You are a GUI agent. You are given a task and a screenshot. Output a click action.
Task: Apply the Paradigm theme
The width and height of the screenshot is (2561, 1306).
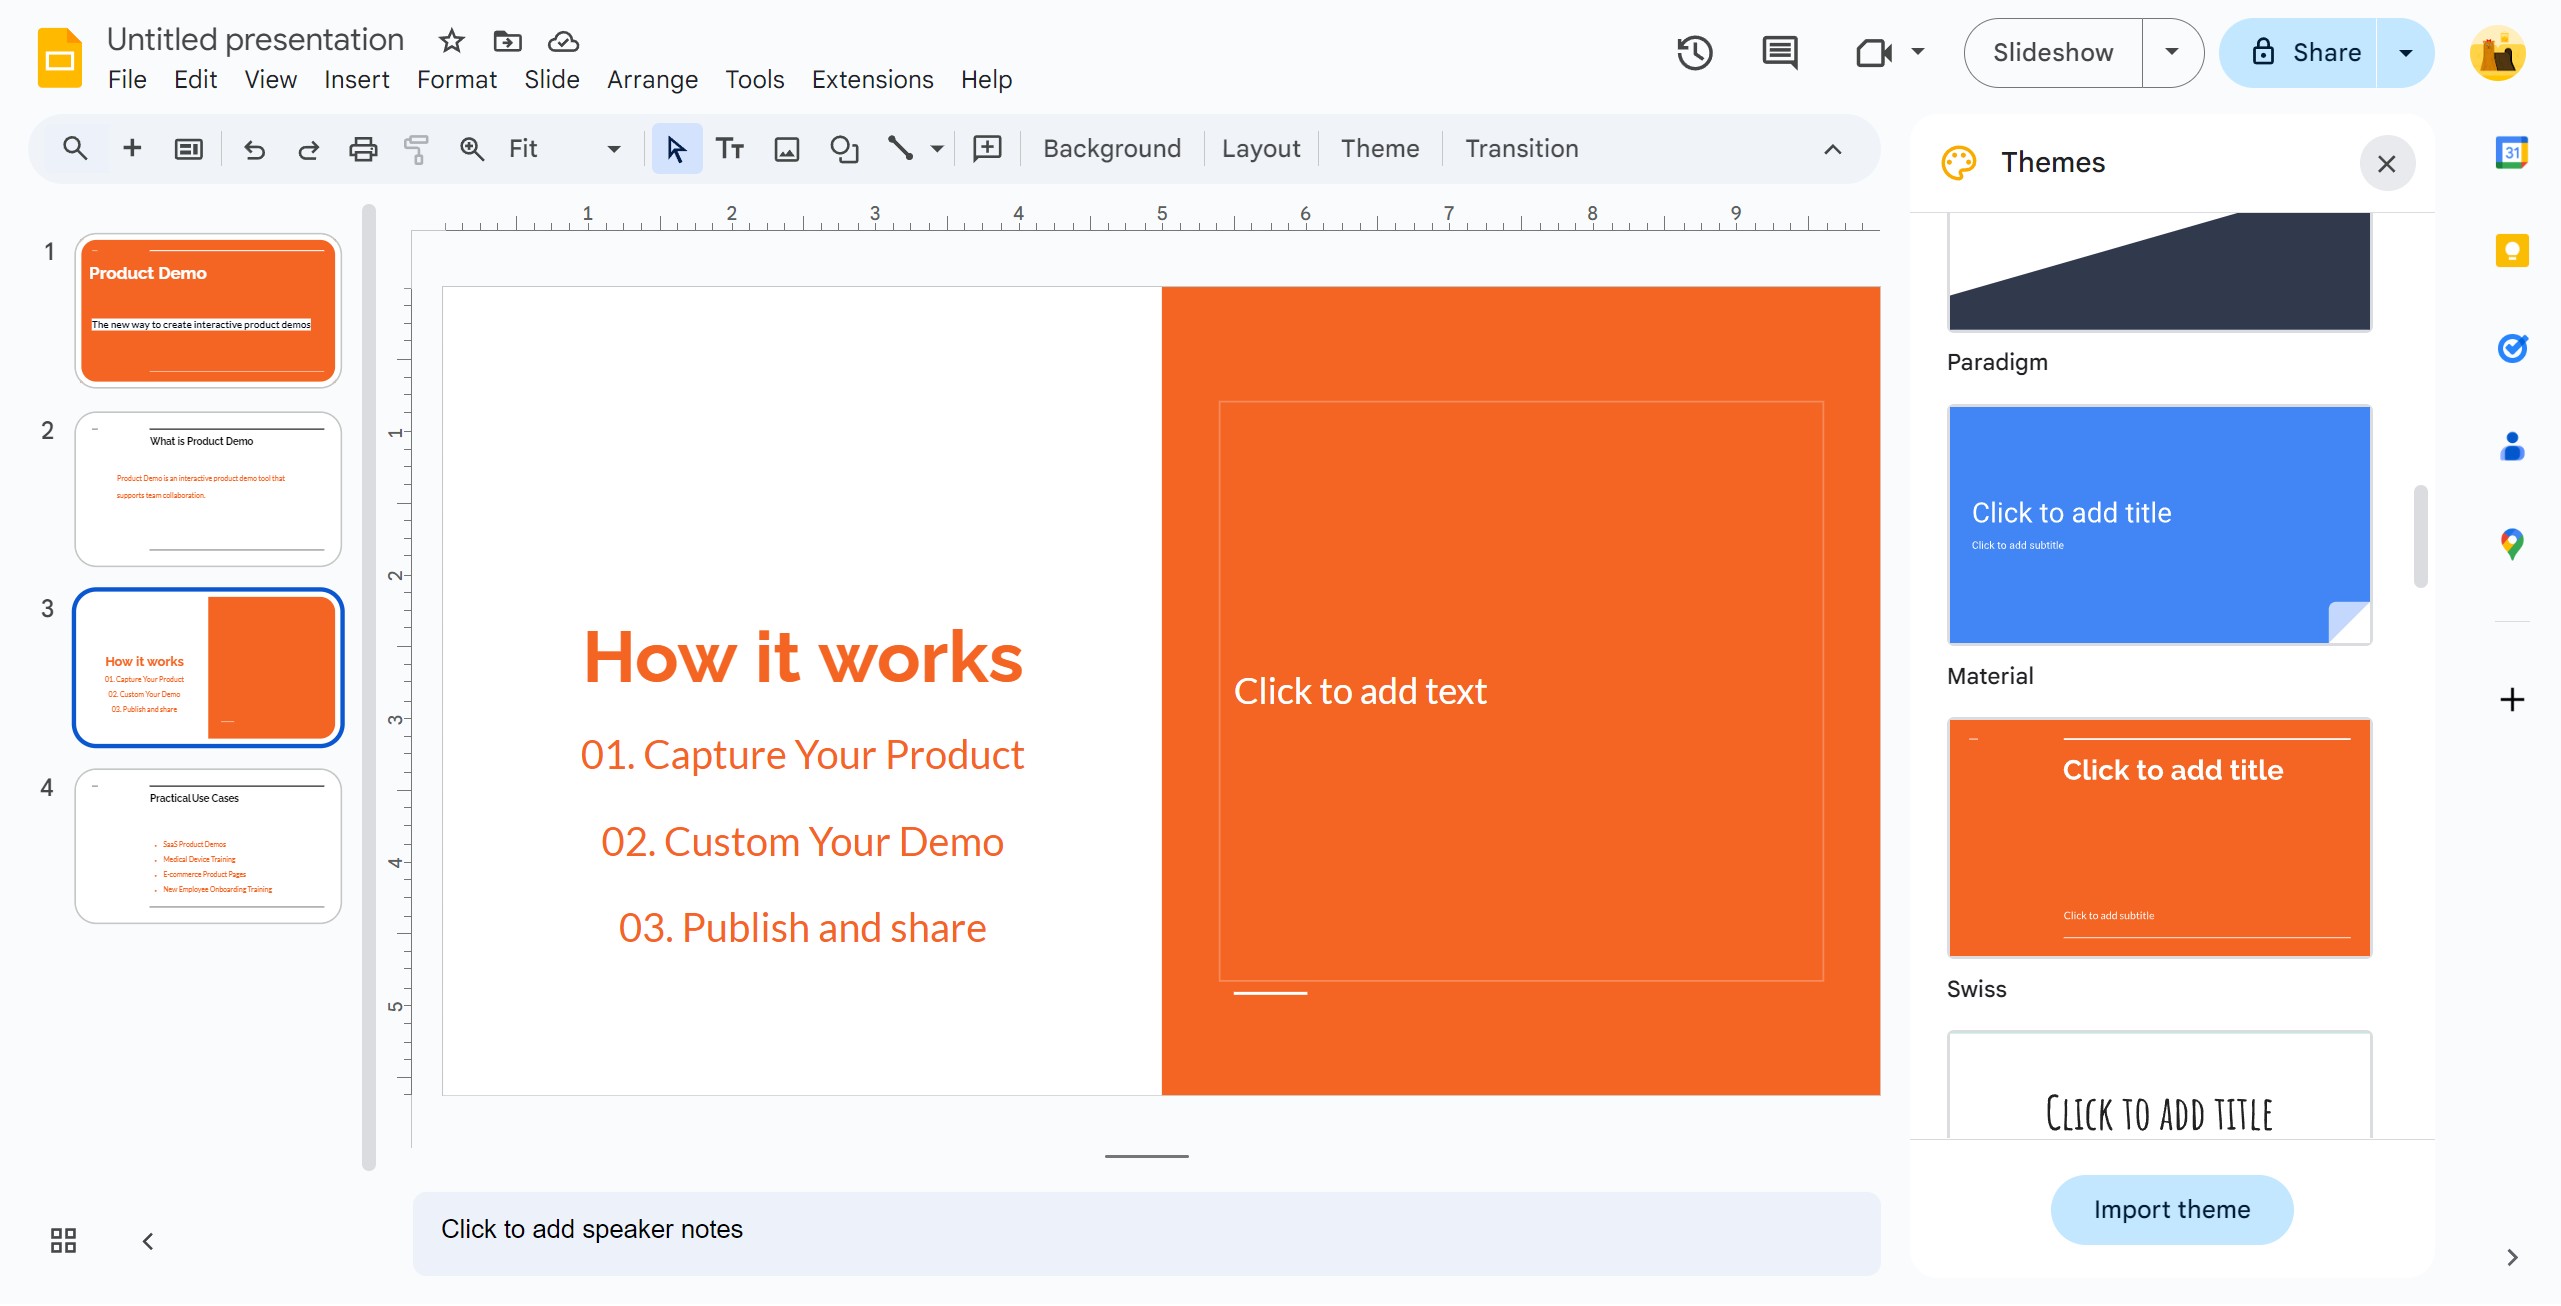click(x=2159, y=271)
